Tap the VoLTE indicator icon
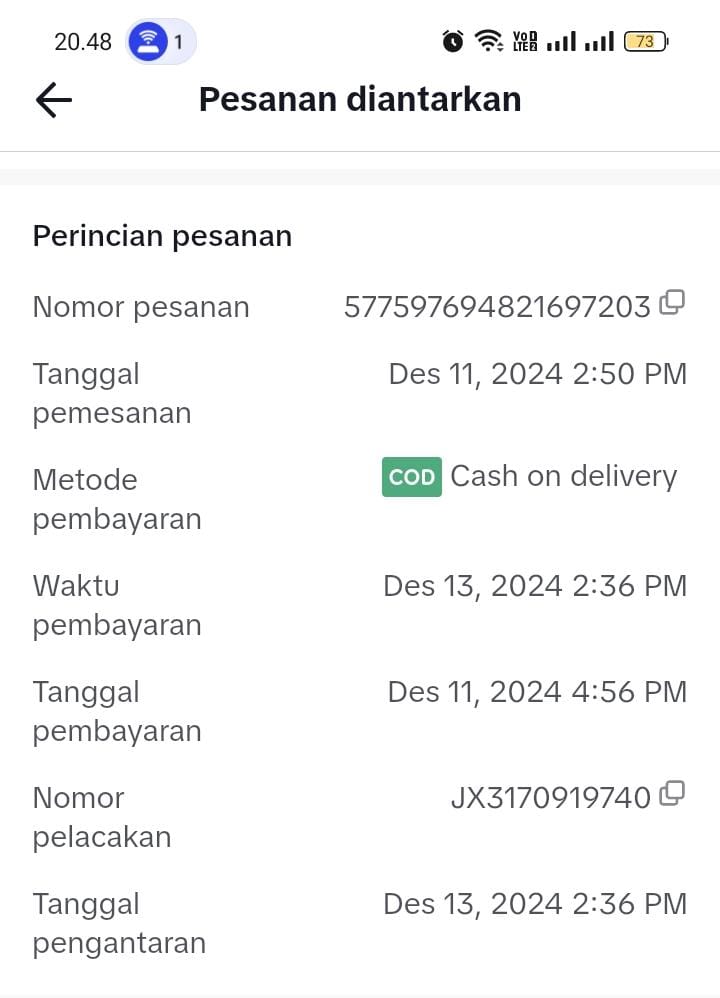This screenshot has height=998, width=720. click(x=524, y=41)
